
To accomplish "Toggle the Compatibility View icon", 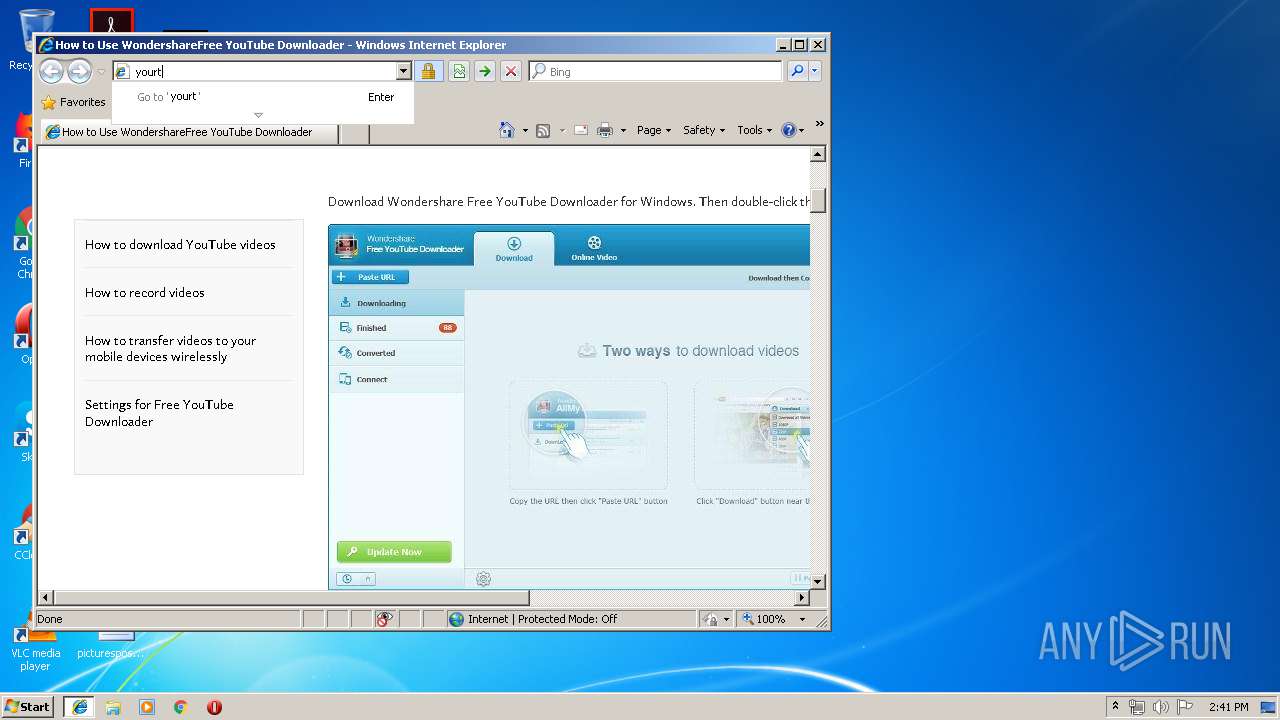I will tap(459, 71).
